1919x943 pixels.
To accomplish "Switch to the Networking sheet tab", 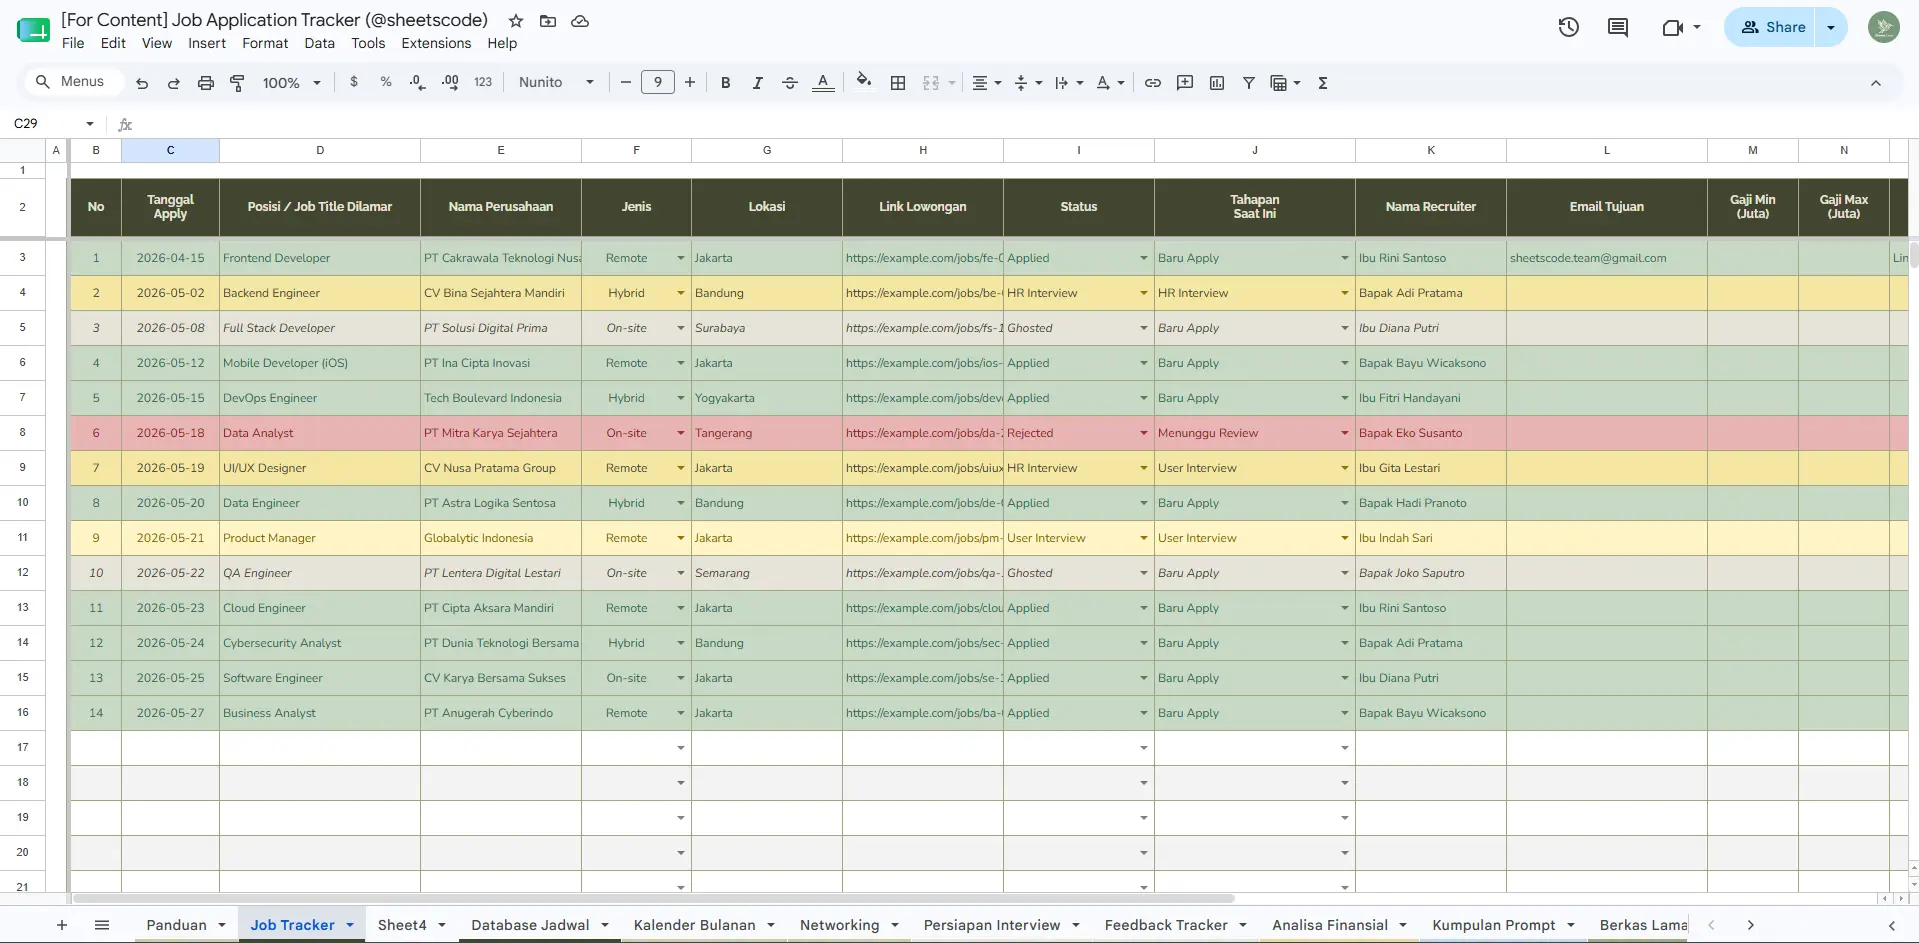I will (840, 925).
